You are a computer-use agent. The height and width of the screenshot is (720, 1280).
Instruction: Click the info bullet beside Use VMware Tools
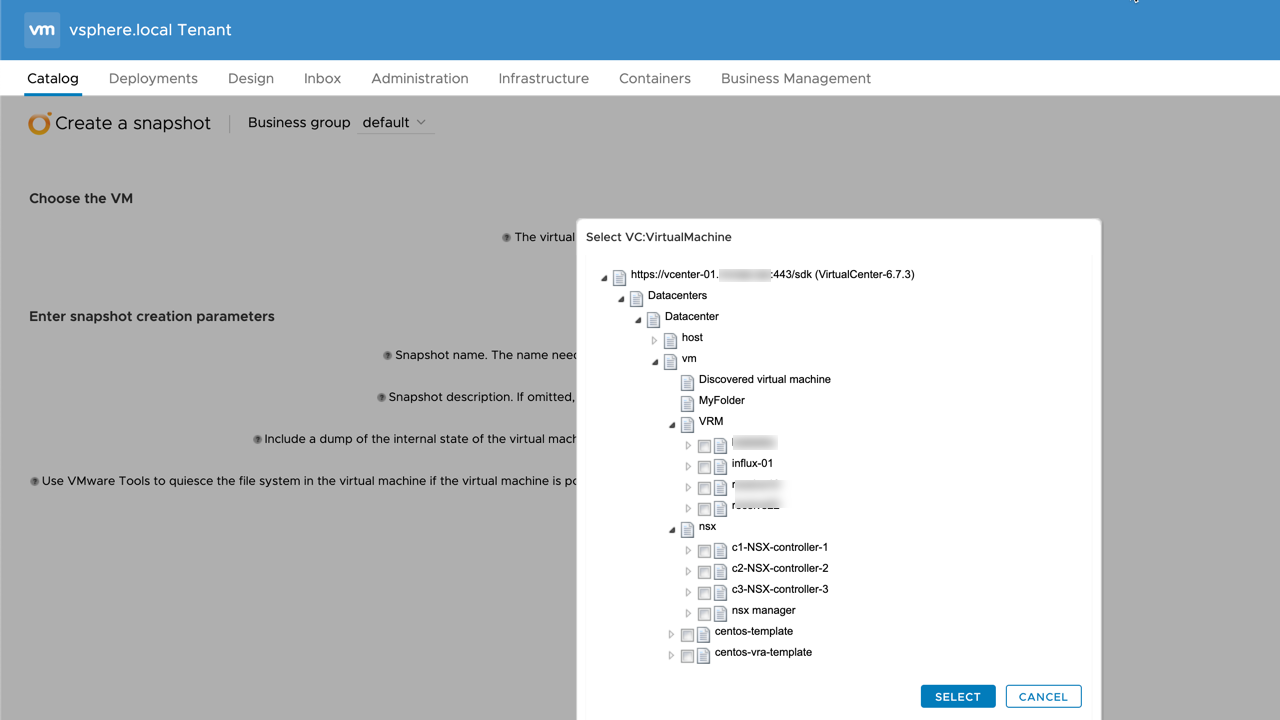pyautogui.click(x=34, y=481)
